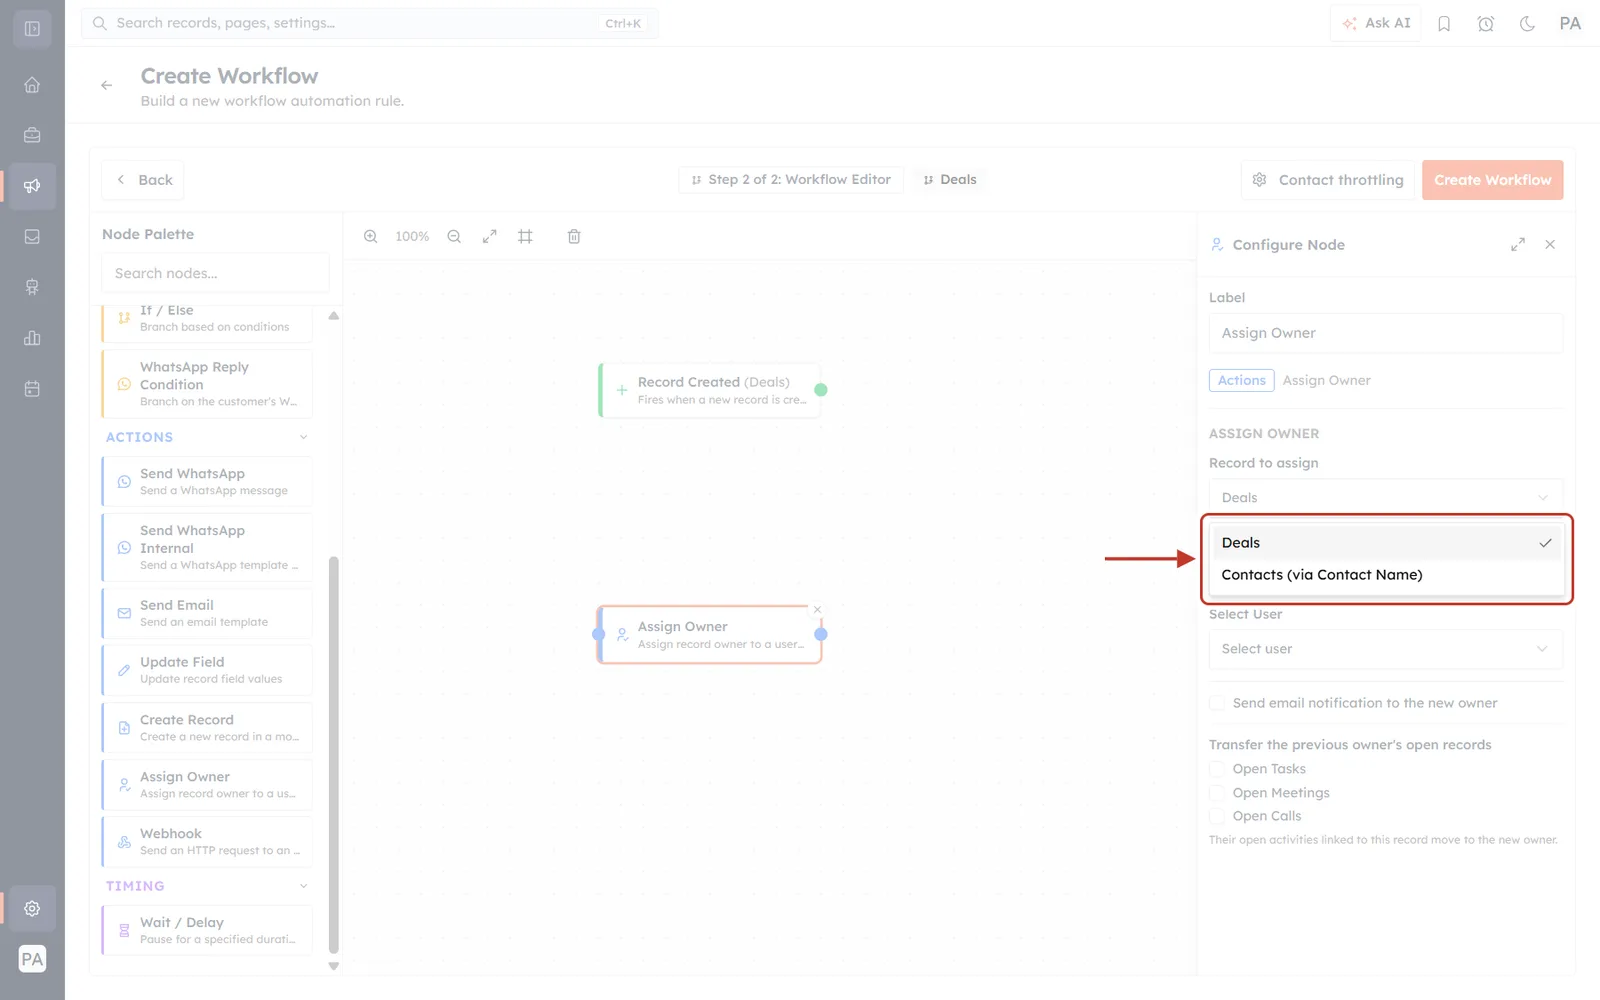
Task: Click the back arrow beside Create Workflow title
Action: click(107, 86)
